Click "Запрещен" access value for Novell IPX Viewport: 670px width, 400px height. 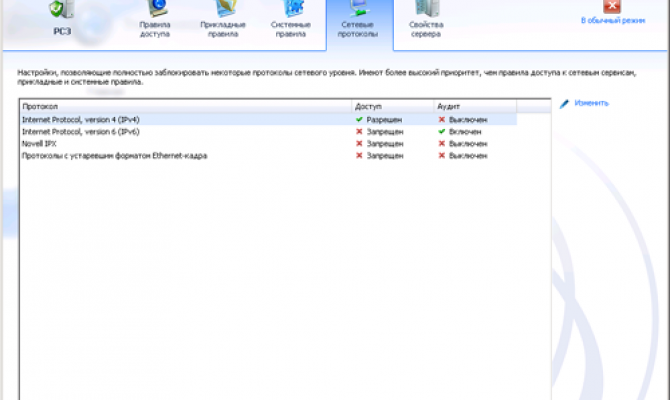(385, 144)
